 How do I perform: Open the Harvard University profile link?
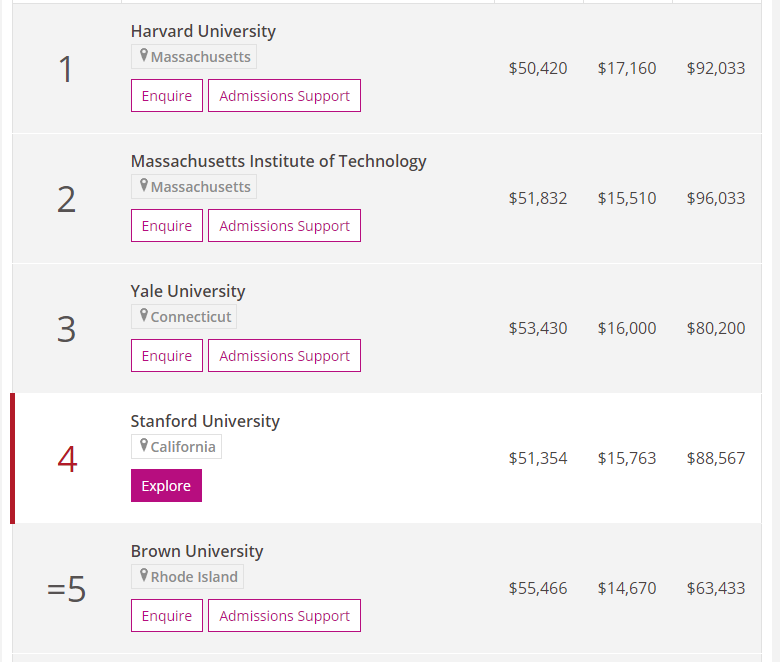click(203, 31)
